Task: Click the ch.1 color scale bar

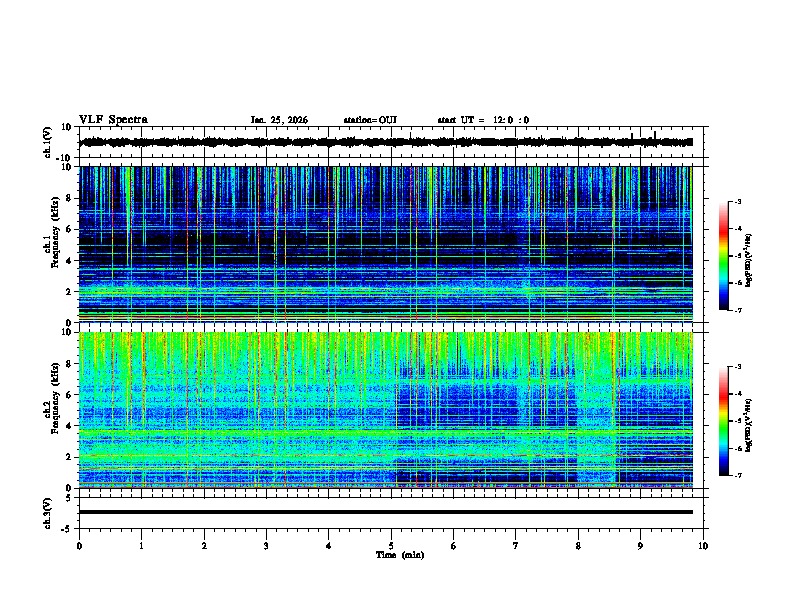Action: pyautogui.click(x=724, y=256)
